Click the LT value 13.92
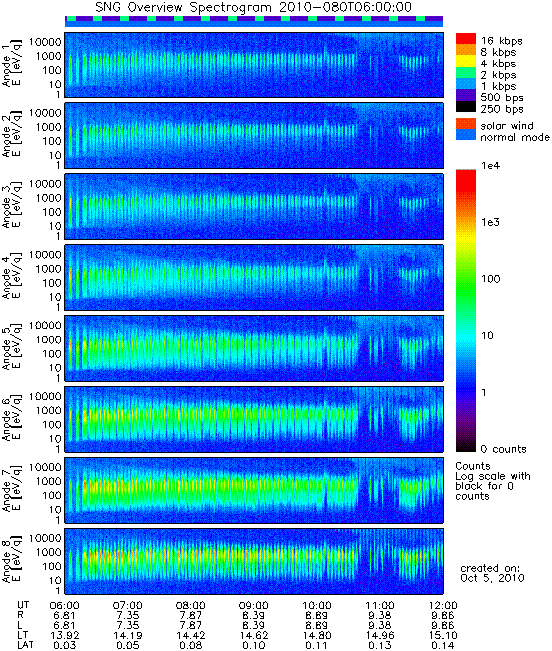552x651 pixels. click(x=64, y=635)
